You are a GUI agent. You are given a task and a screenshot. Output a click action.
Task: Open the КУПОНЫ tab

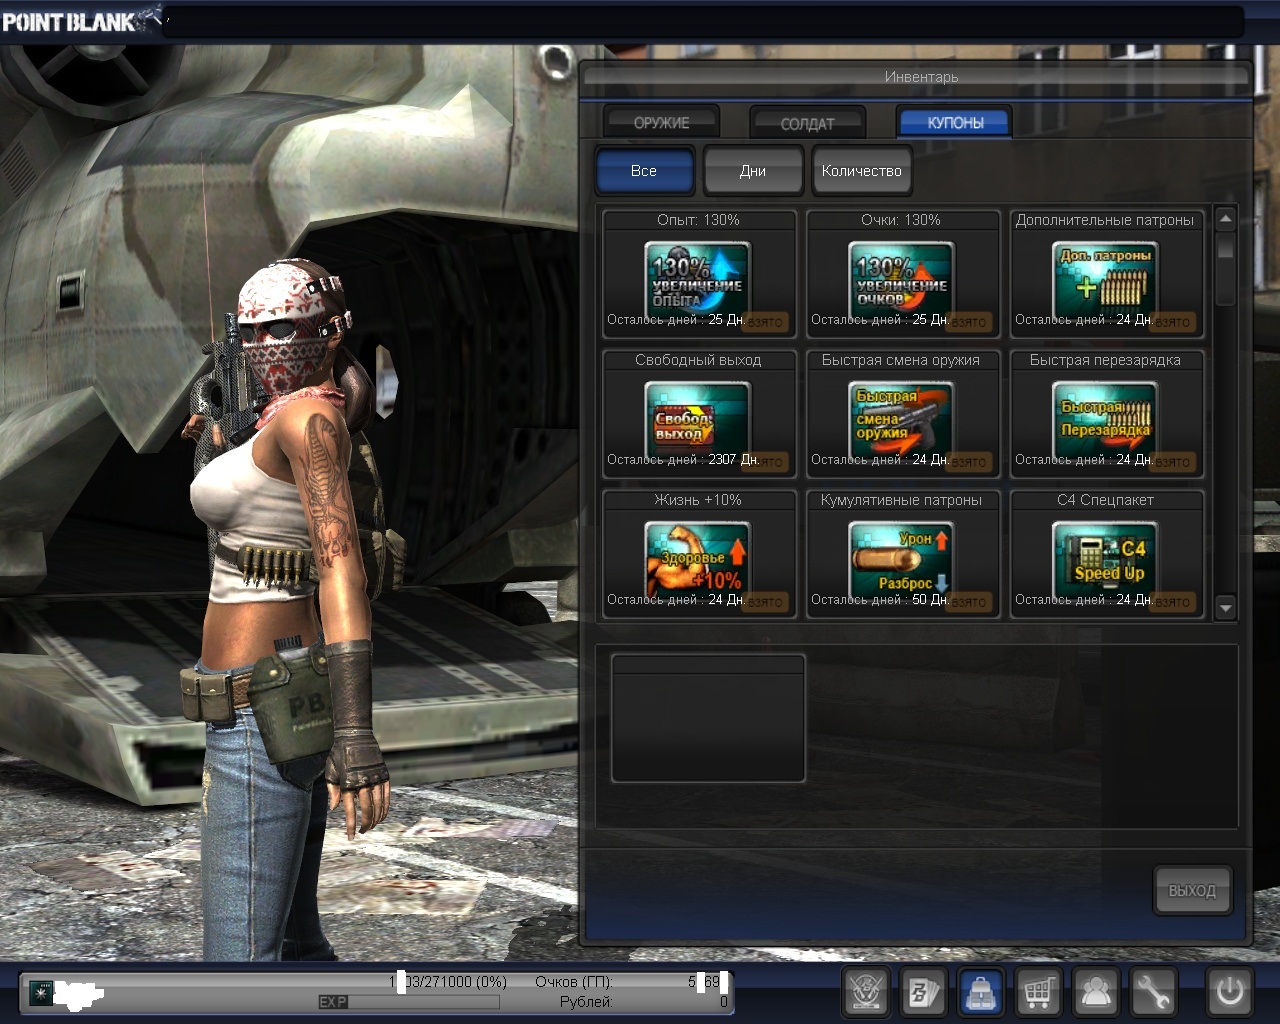click(x=955, y=122)
